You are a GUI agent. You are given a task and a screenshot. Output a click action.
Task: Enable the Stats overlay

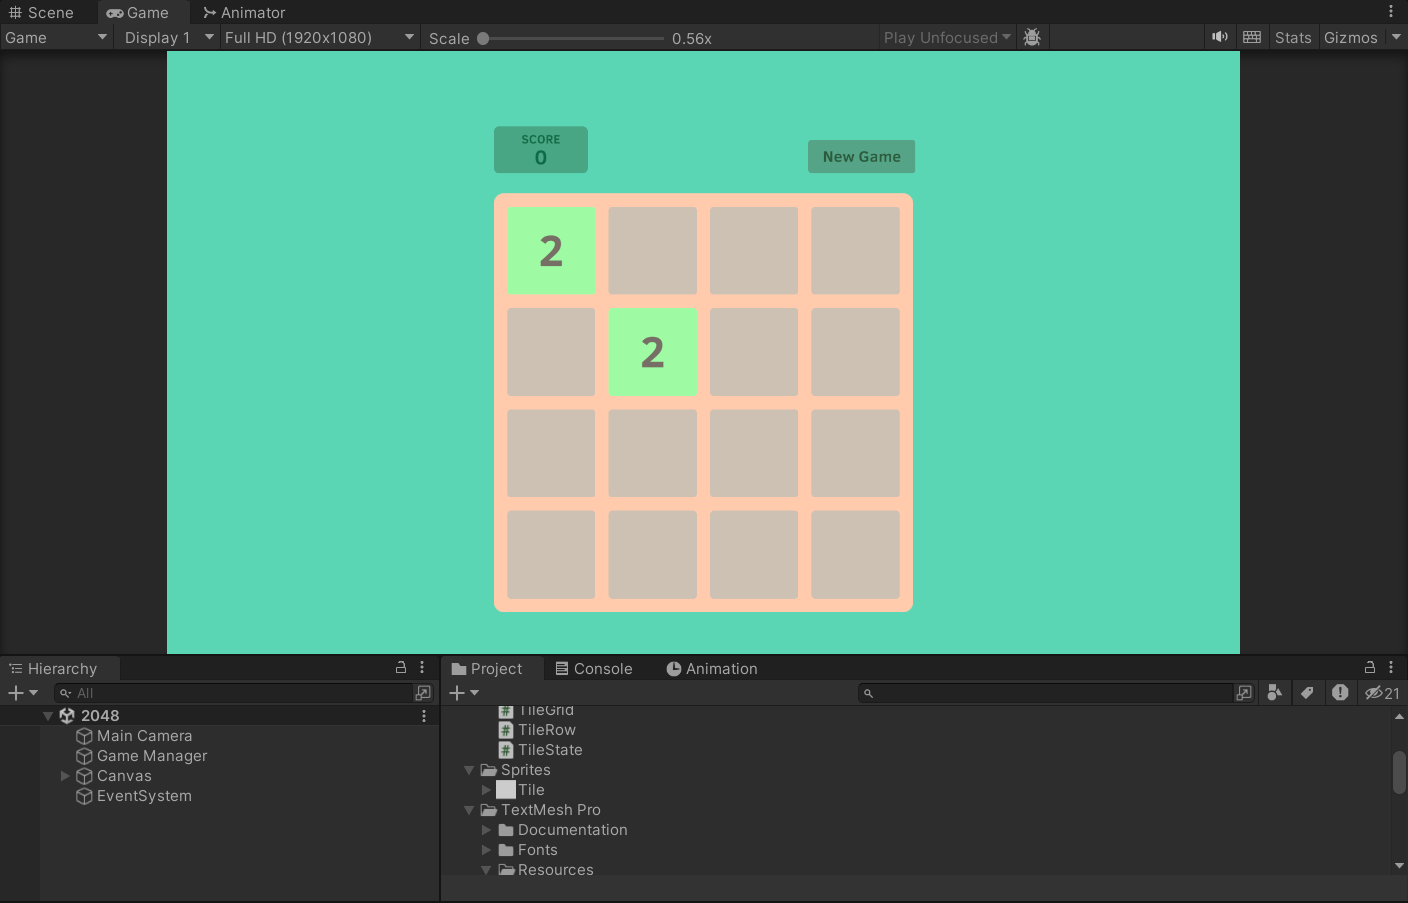(1292, 37)
